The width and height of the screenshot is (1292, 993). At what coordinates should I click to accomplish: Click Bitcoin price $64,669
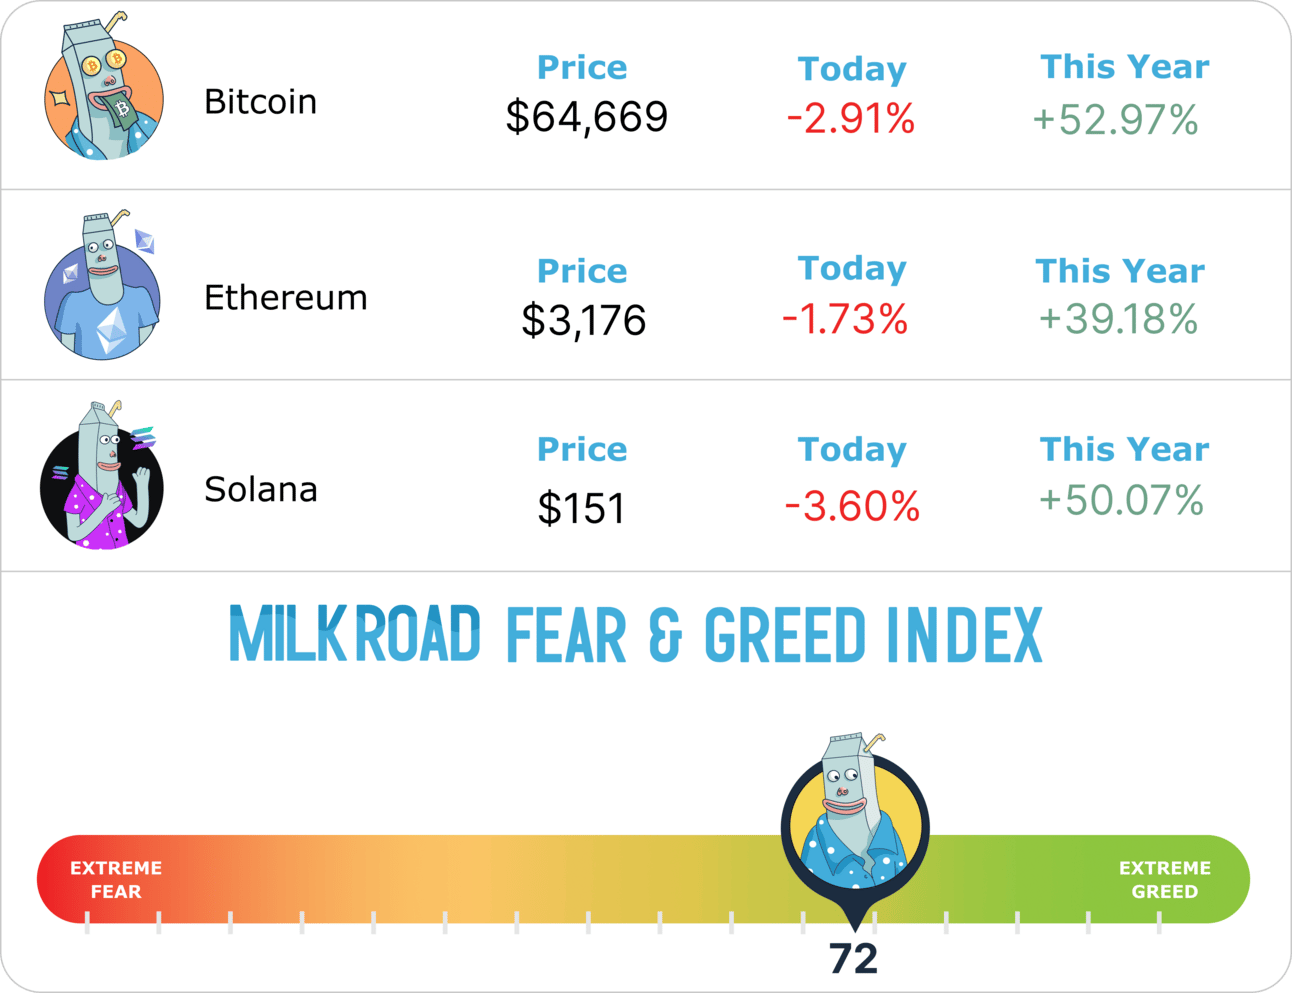tap(586, 117)
